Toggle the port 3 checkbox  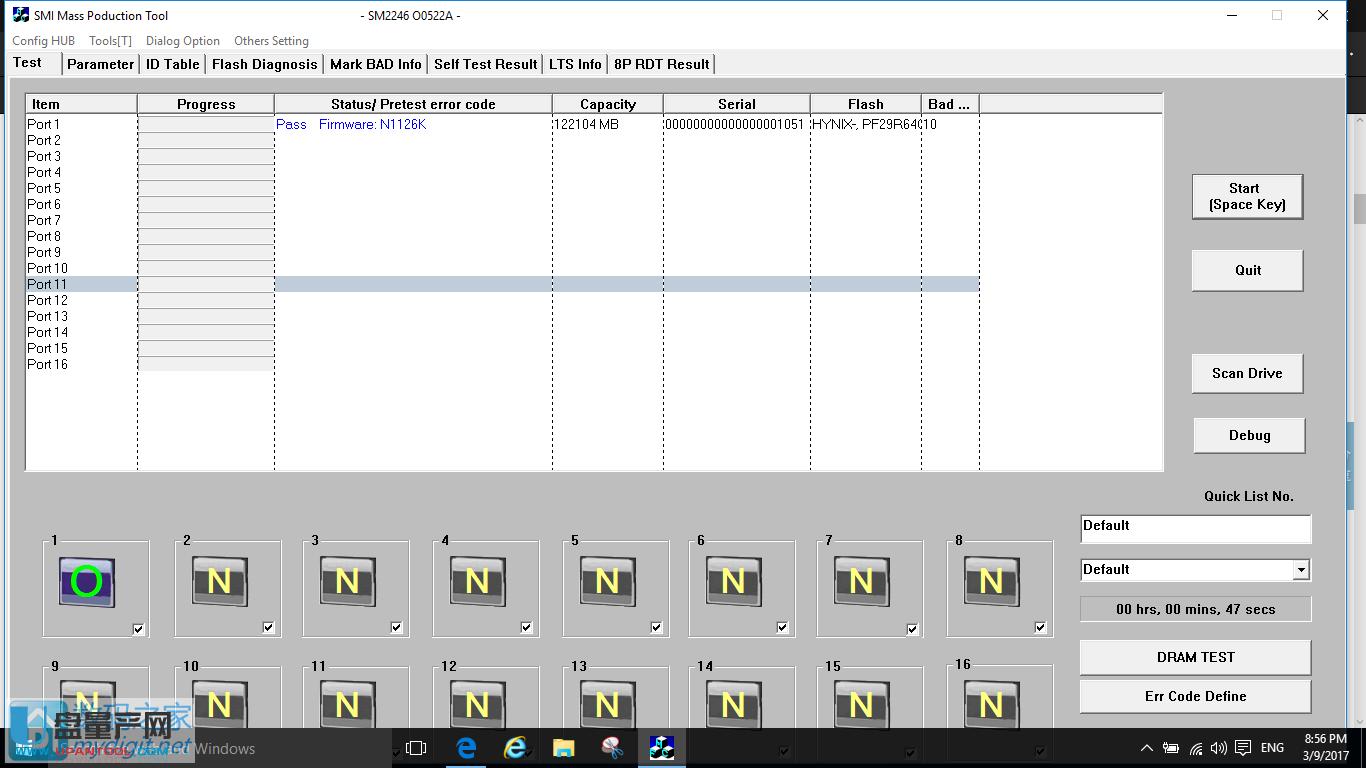(397, 628)
